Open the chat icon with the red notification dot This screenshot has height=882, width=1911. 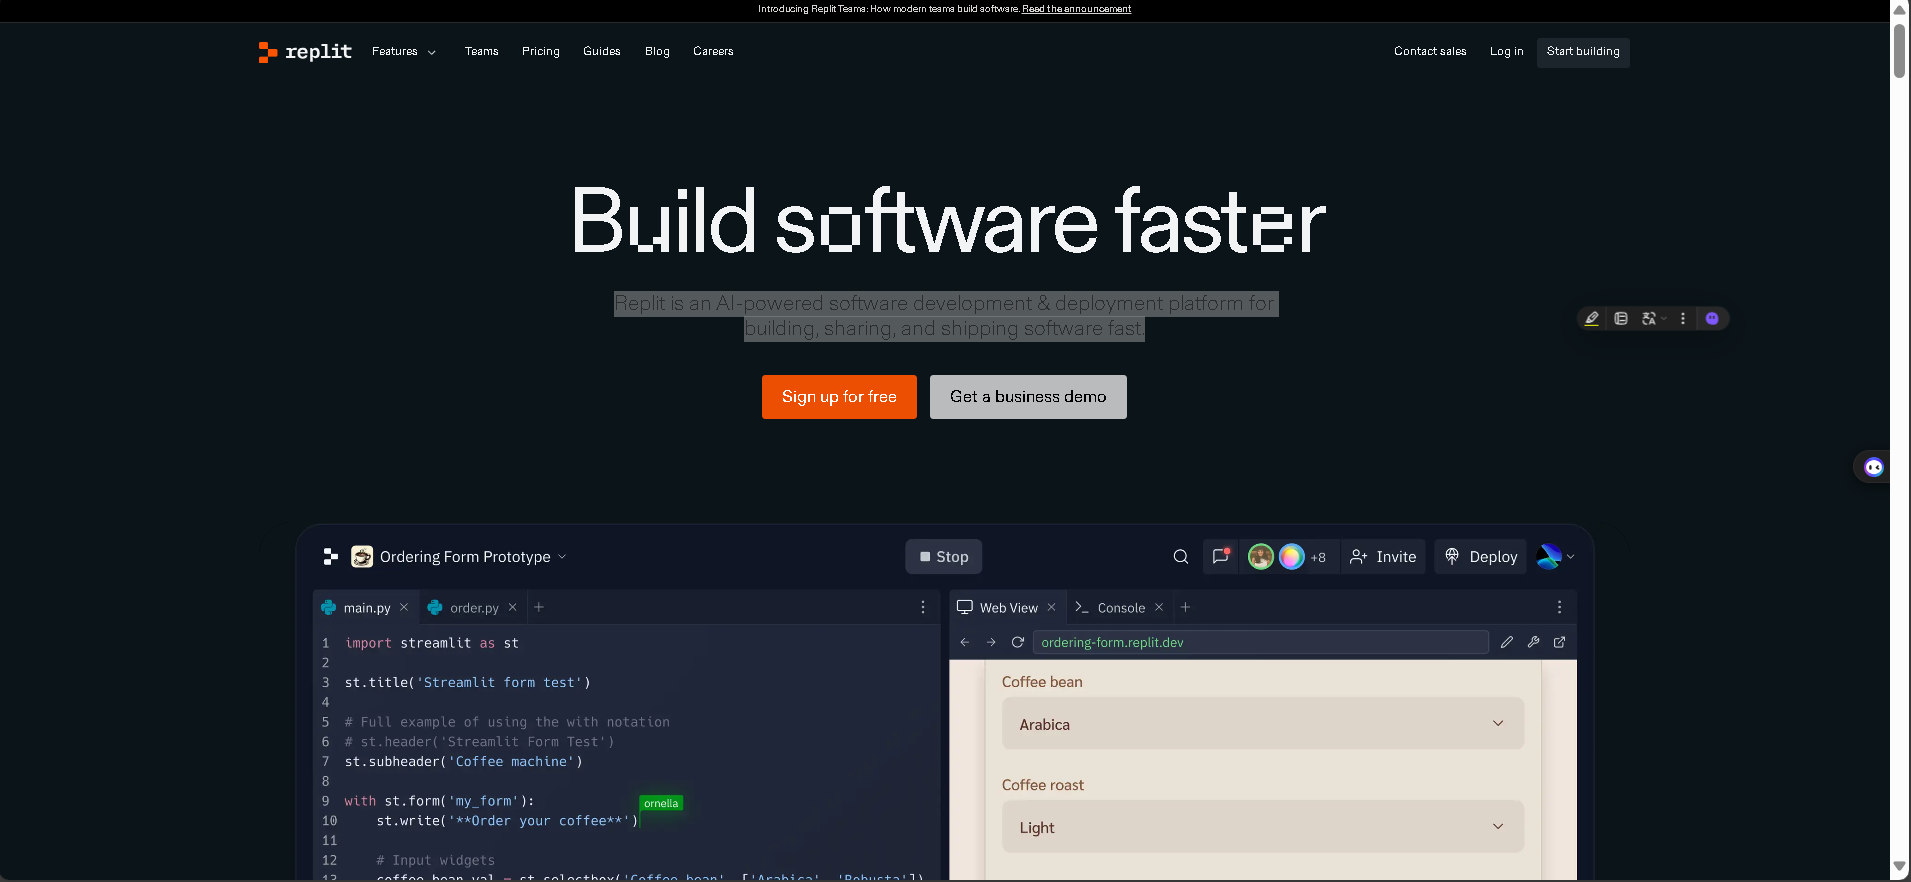click(x=1220, y=556)
